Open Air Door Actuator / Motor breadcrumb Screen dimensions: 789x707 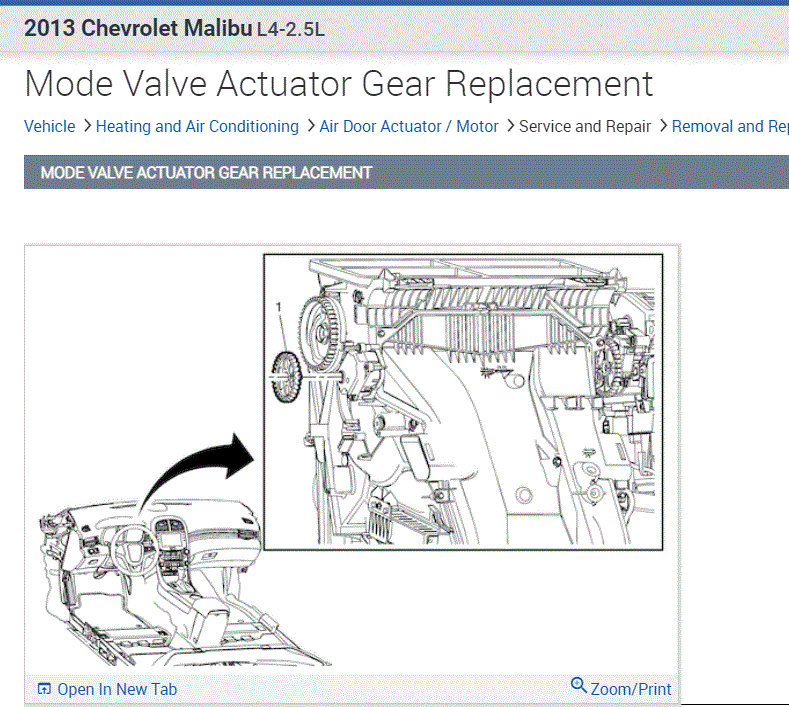point(409,126)
